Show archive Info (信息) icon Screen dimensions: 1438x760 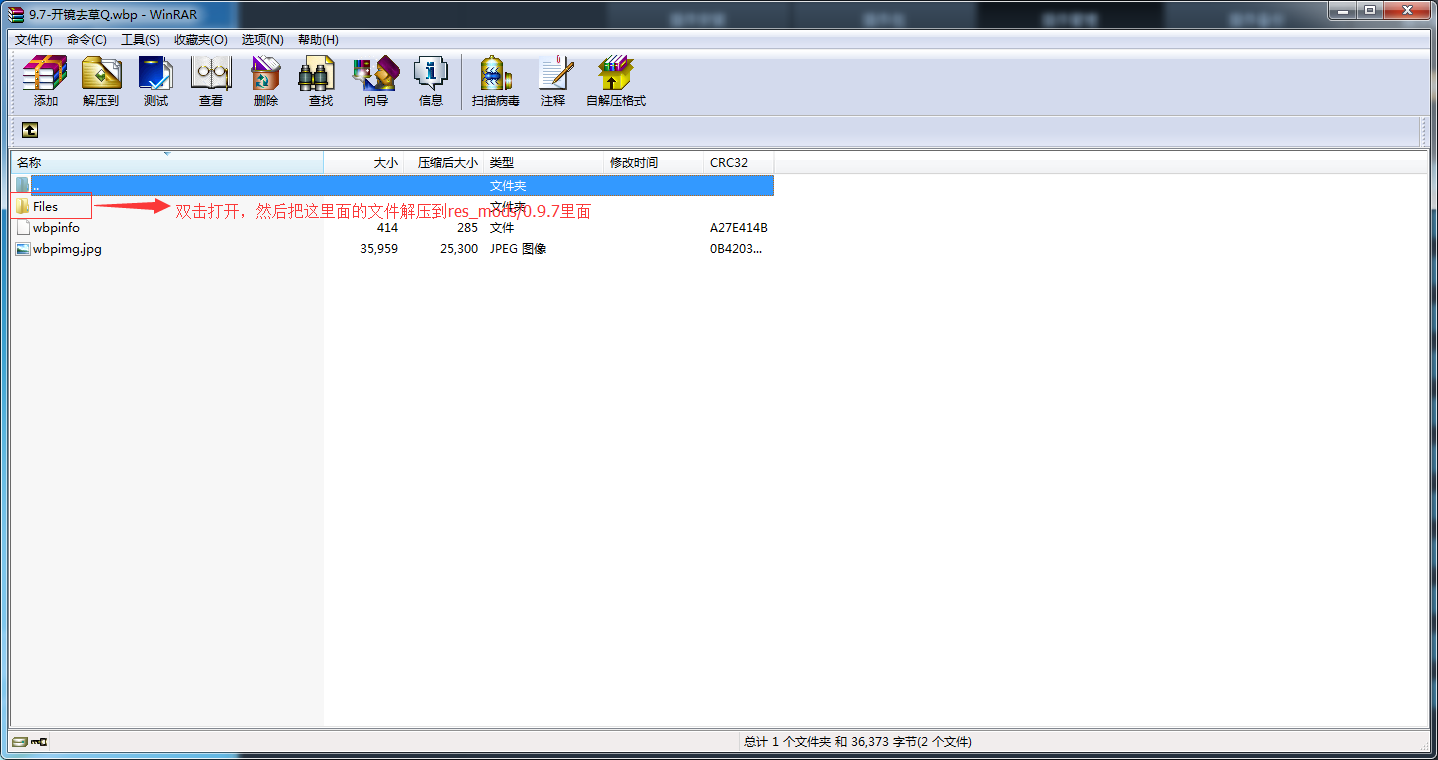pos(431,81)
